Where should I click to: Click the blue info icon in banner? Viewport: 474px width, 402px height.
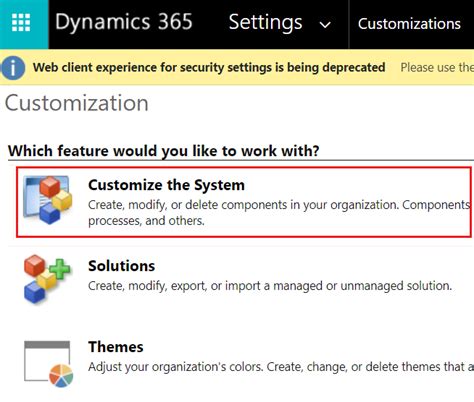pyautogui.click(x=13, y=68)
